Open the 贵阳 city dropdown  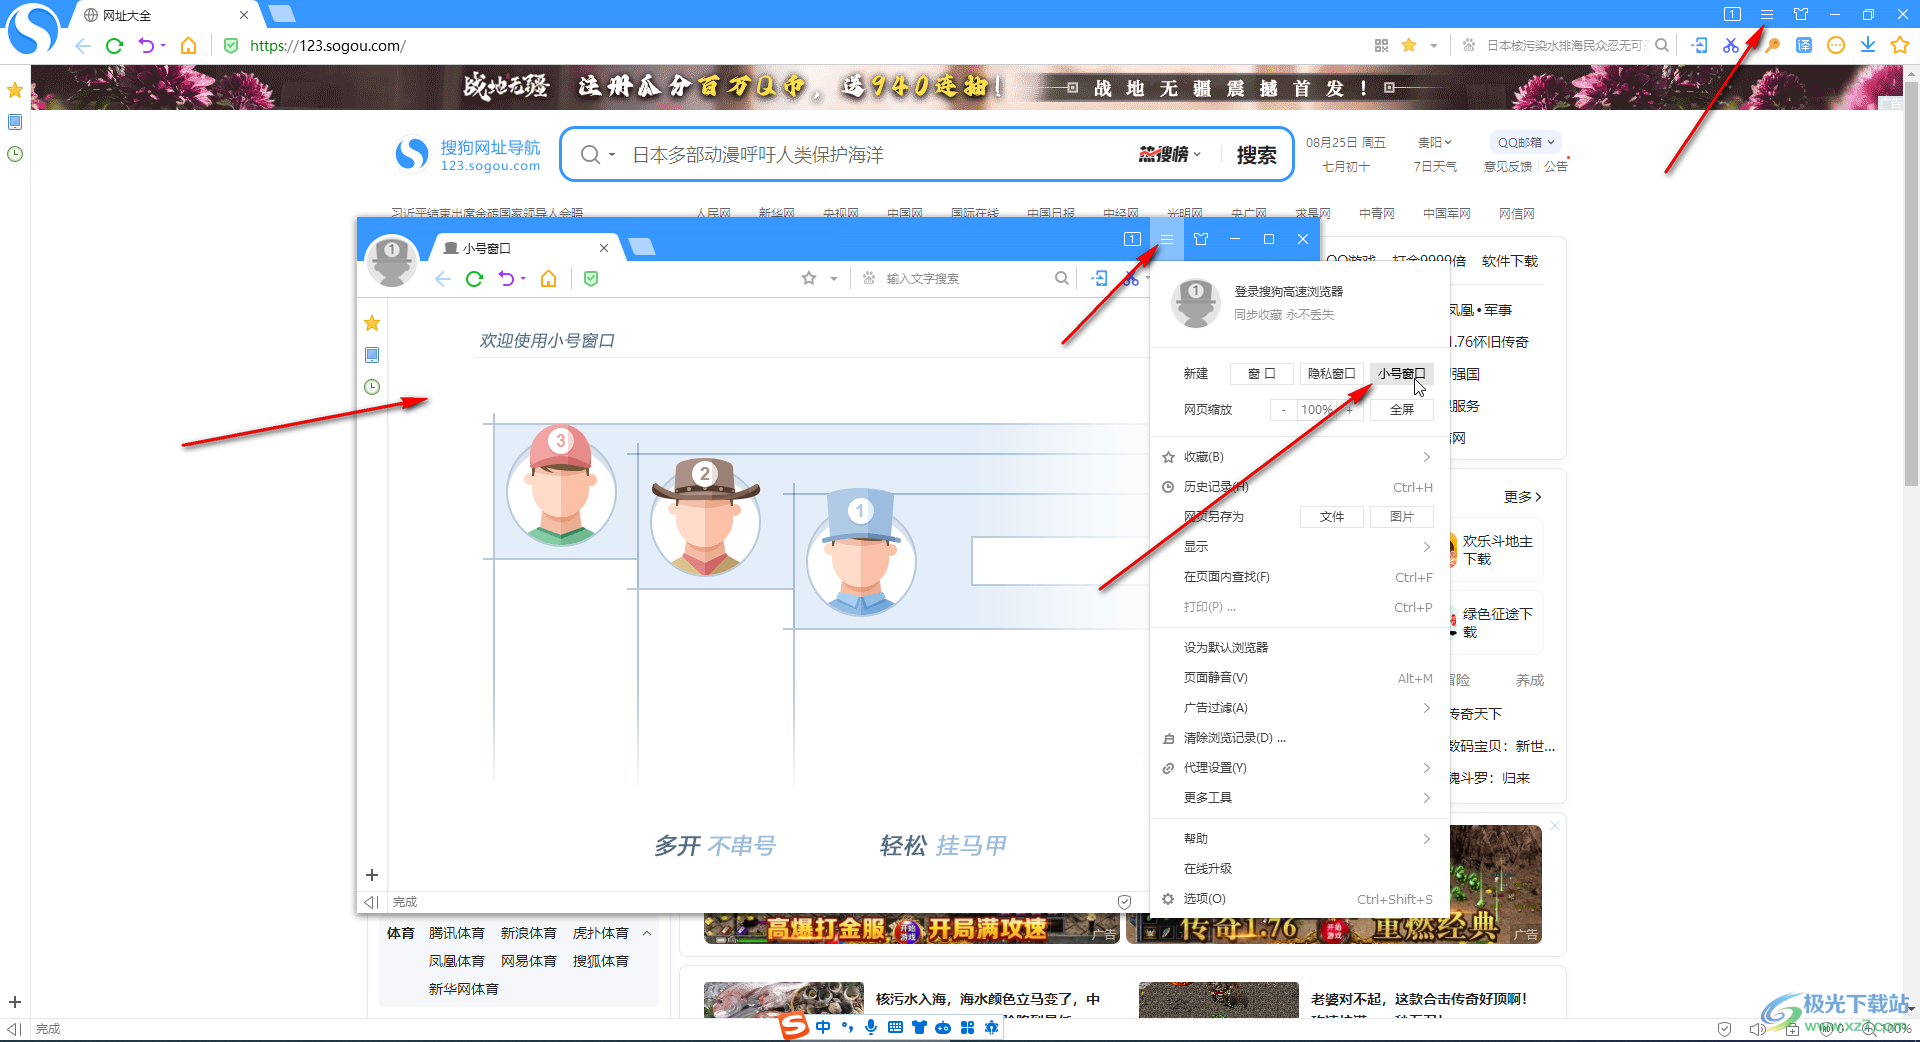pos(1435,142)
